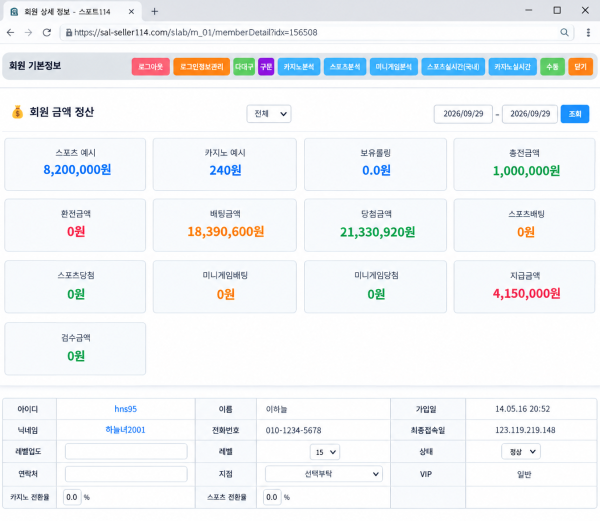Click the small green 다대구 button

click(x=244, y=67)
